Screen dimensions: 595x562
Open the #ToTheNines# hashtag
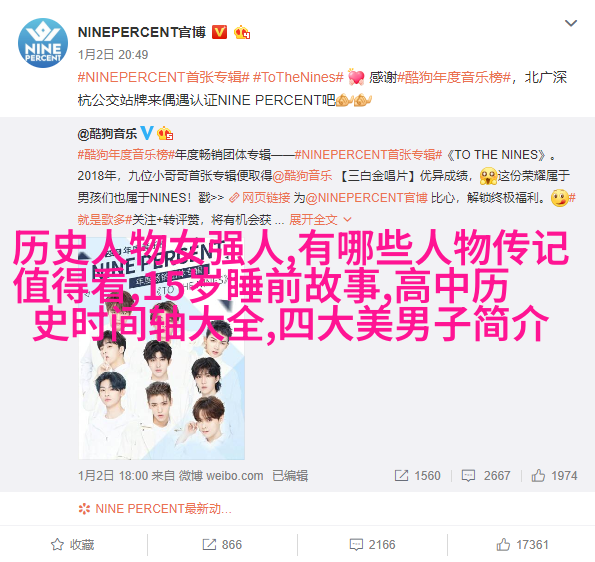298,77
